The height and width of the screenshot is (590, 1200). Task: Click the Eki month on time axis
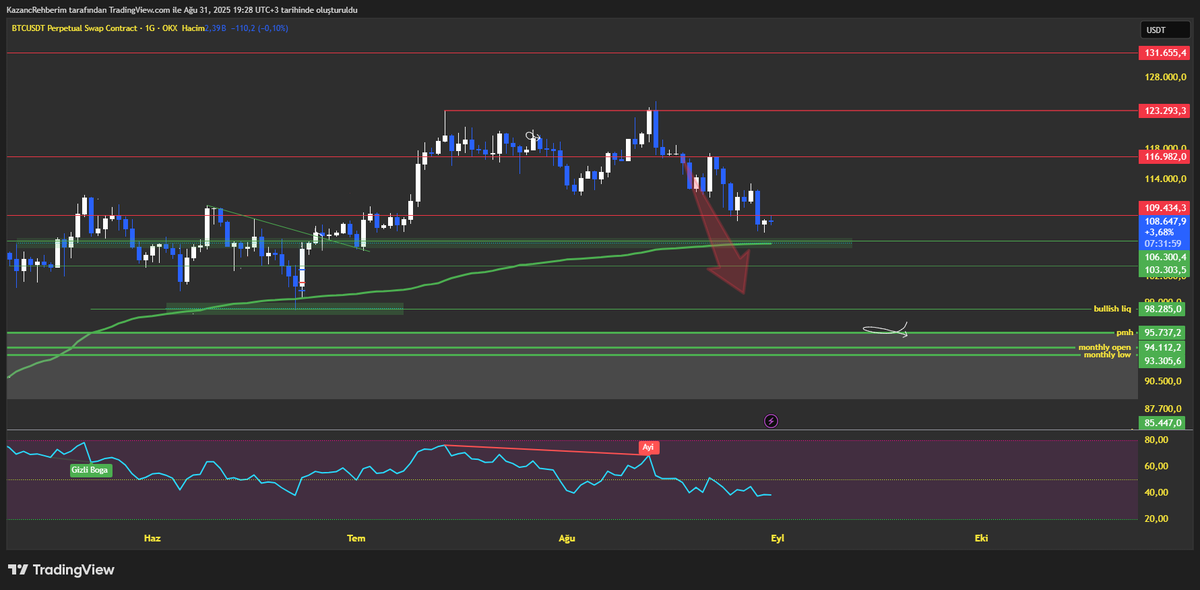coord(981,538)
